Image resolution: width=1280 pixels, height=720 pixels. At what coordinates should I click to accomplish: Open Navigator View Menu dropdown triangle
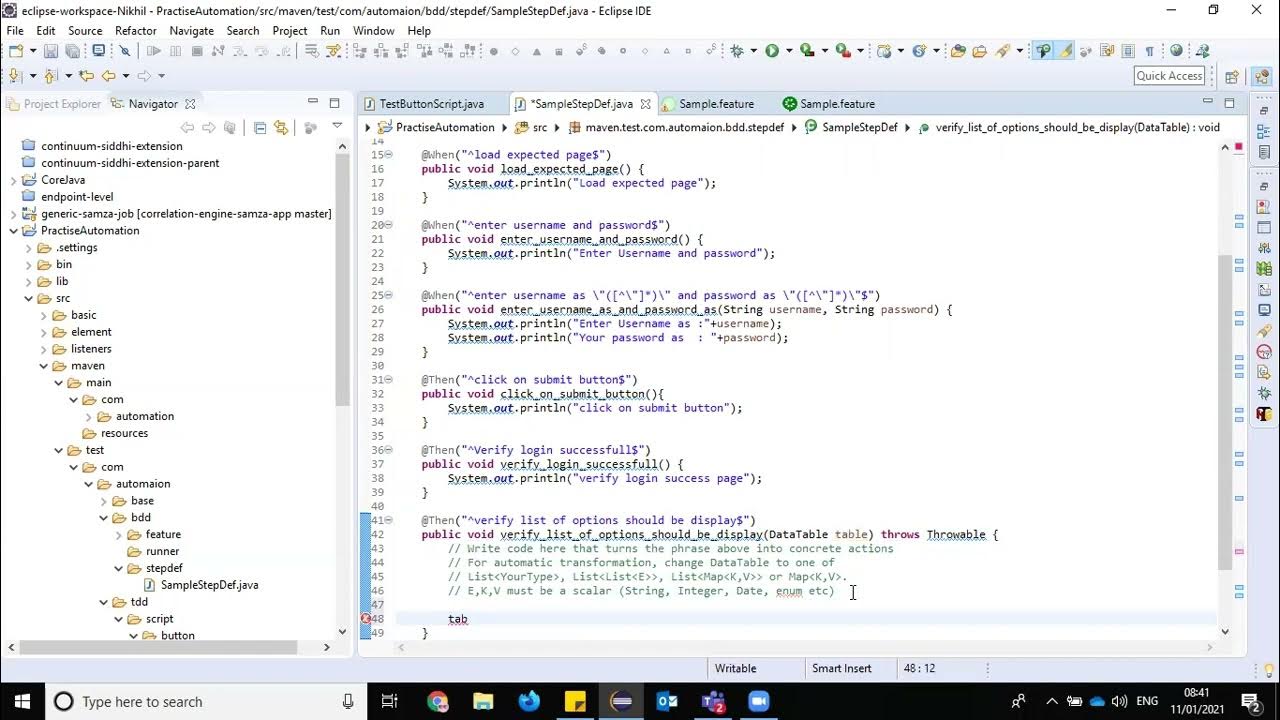click(337, 125)
